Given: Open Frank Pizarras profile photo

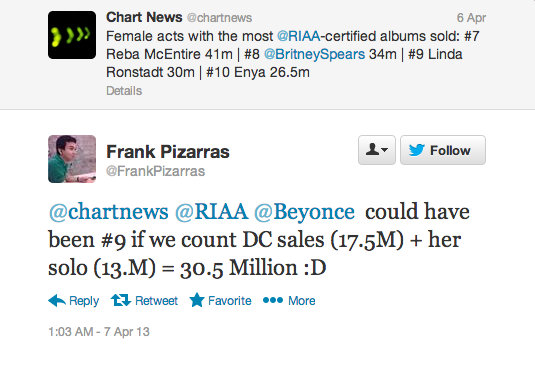Looking at the screenshot, I should point(72,159).
